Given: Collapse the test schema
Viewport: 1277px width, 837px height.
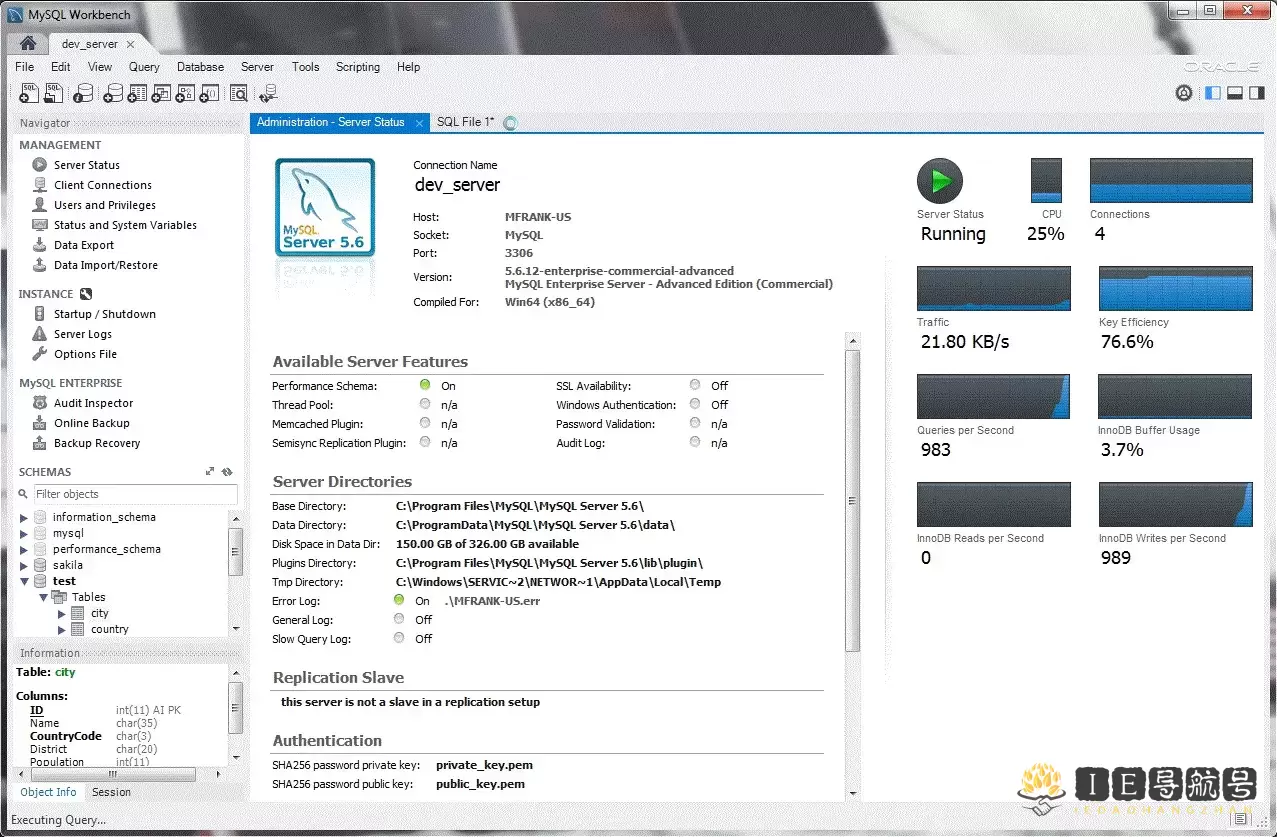Looking at the screenshot, I should pyautogui.click(x=25, y=581).
